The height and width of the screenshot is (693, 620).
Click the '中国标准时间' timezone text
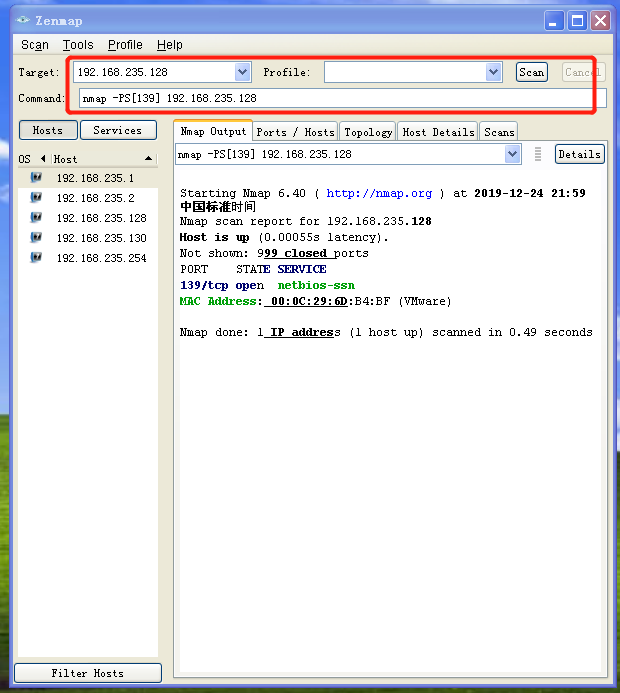pos(218,206)
